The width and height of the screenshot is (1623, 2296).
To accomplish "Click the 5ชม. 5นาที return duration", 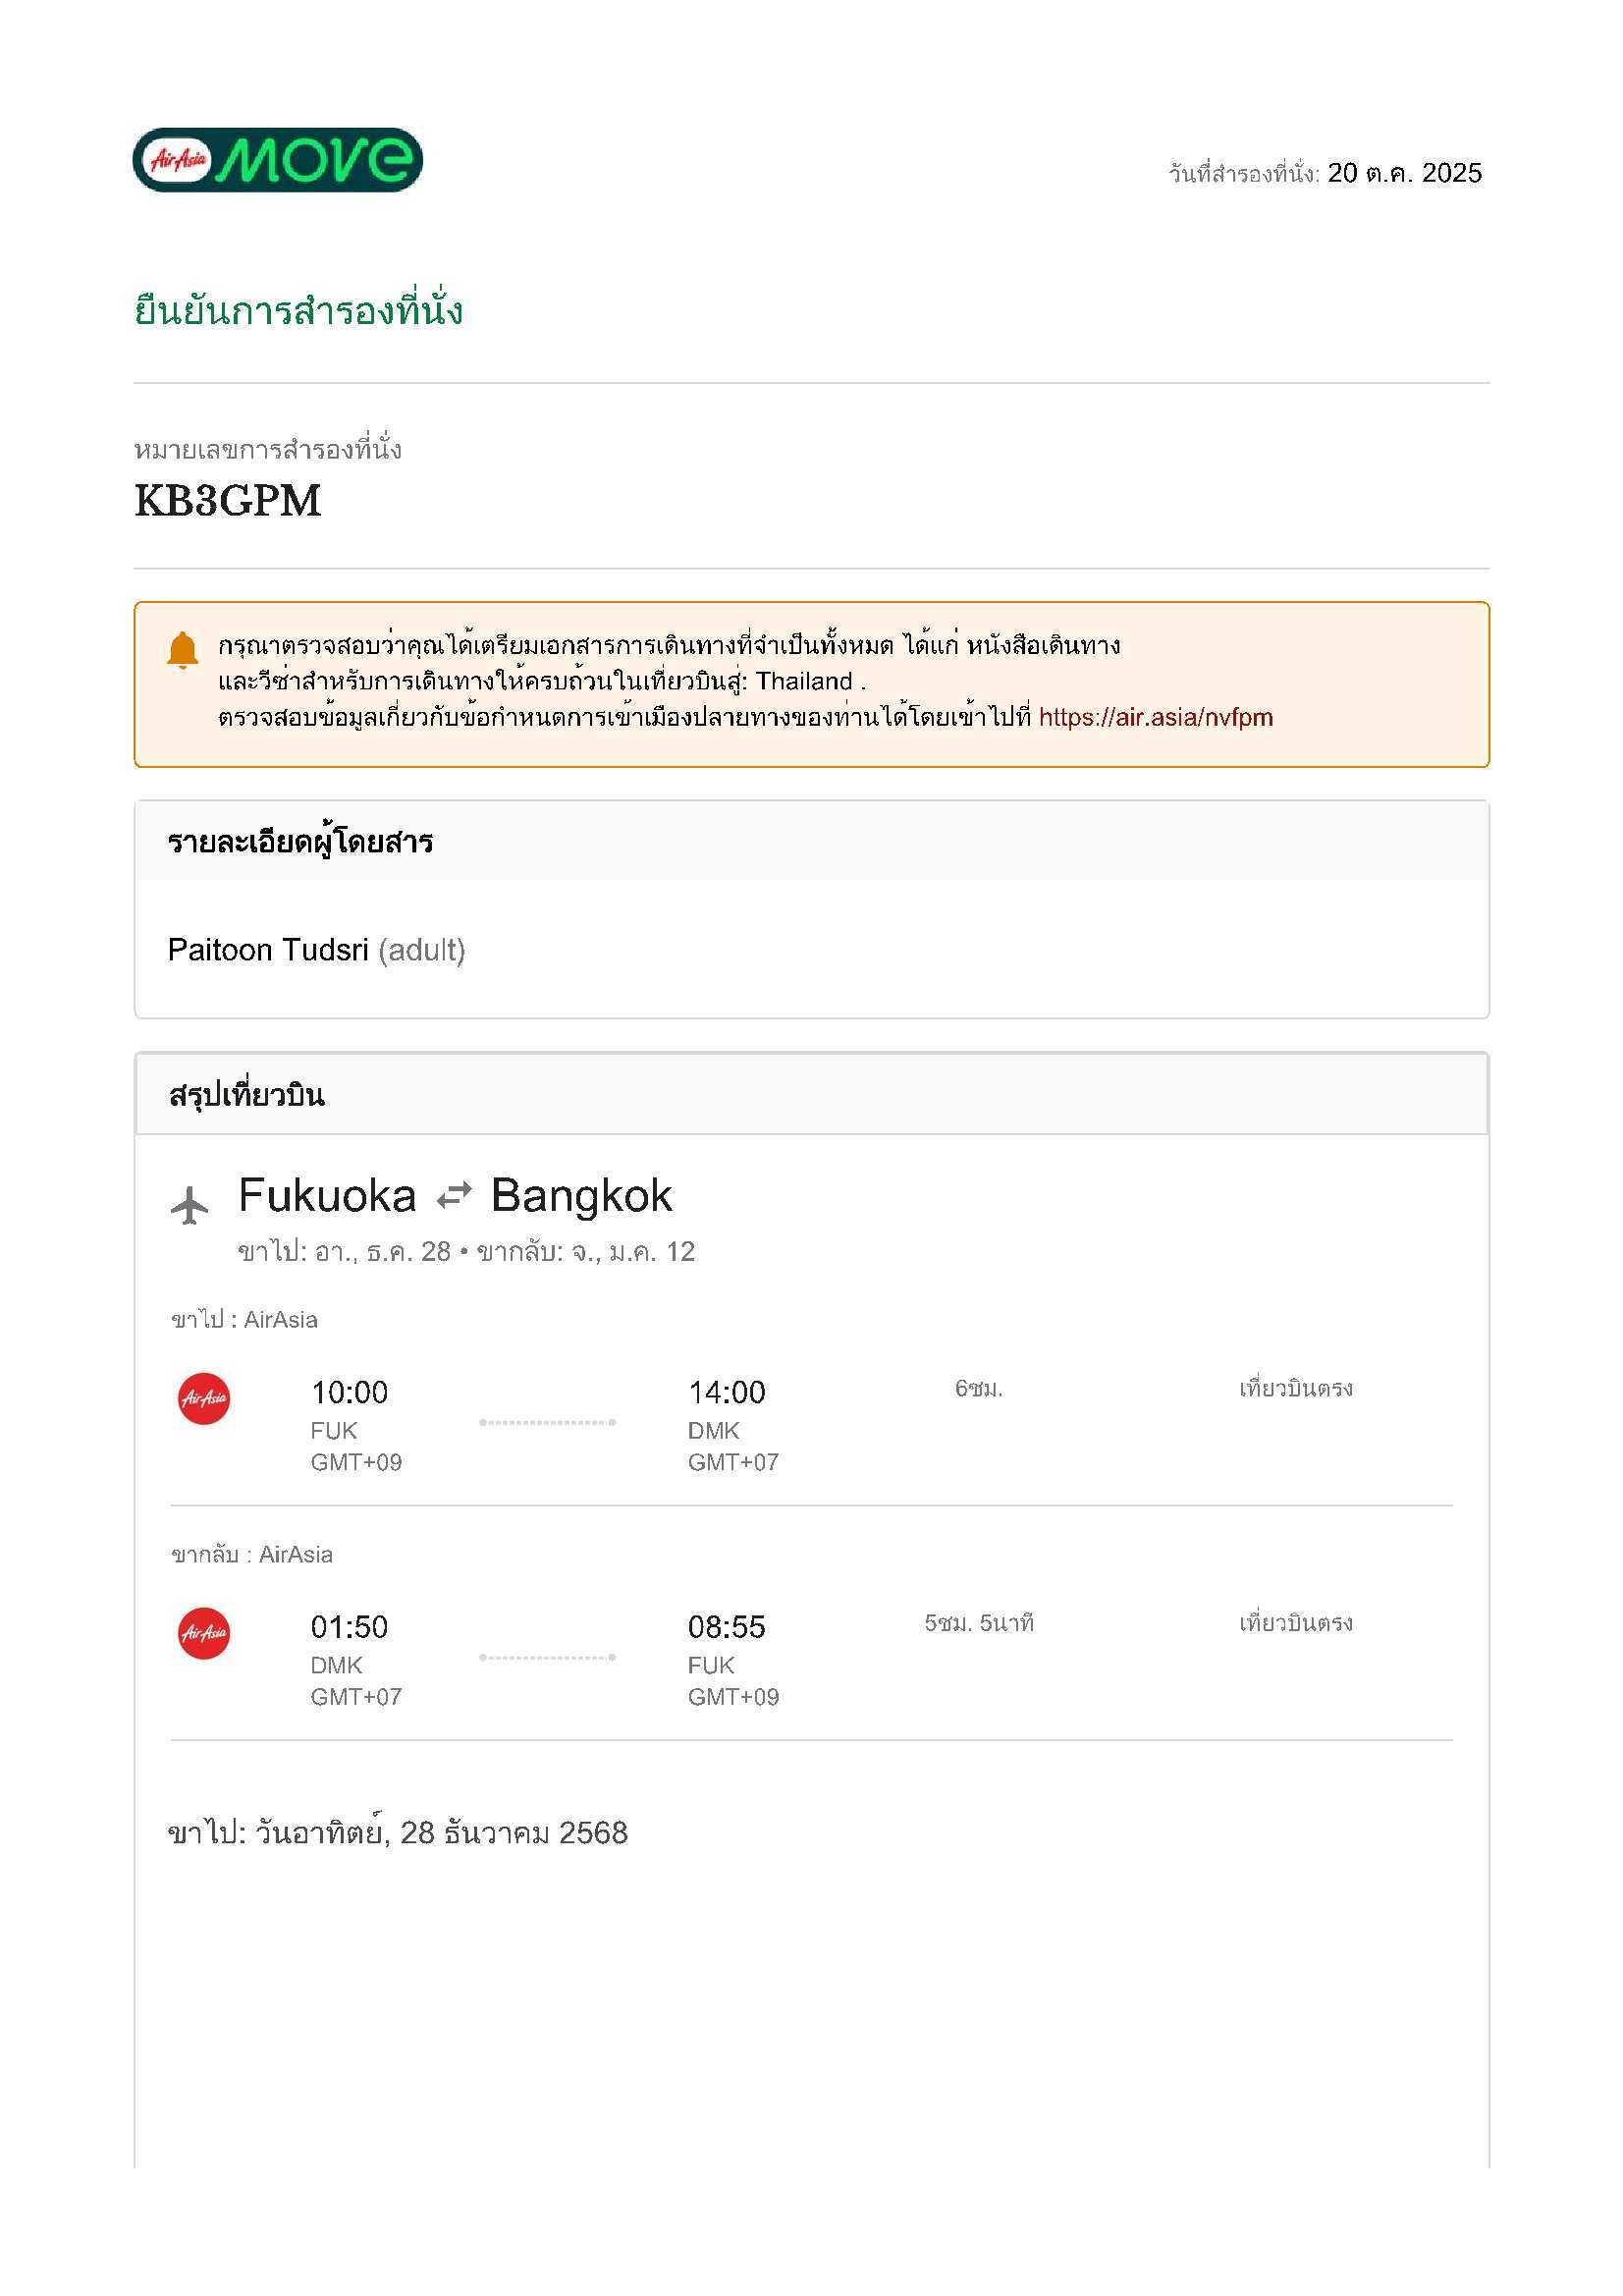I will point(978,1622).
